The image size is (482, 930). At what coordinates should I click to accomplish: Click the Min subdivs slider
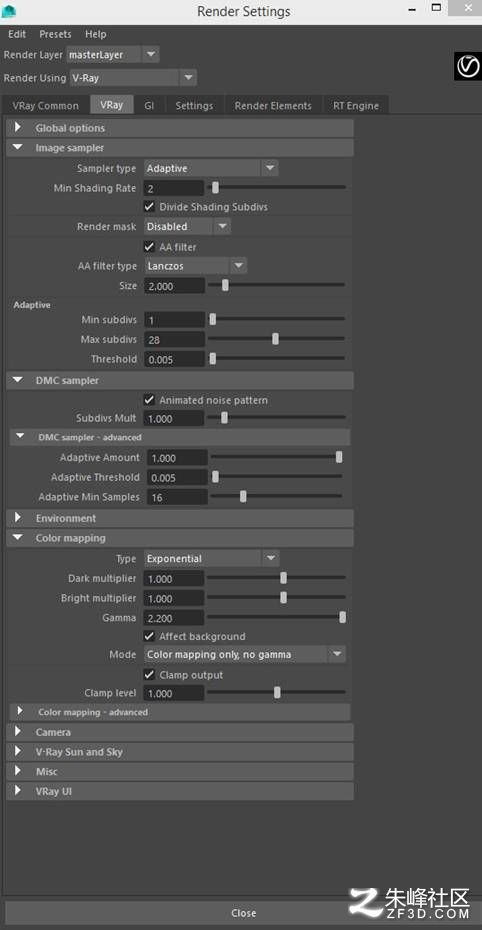tap(276, 320)
